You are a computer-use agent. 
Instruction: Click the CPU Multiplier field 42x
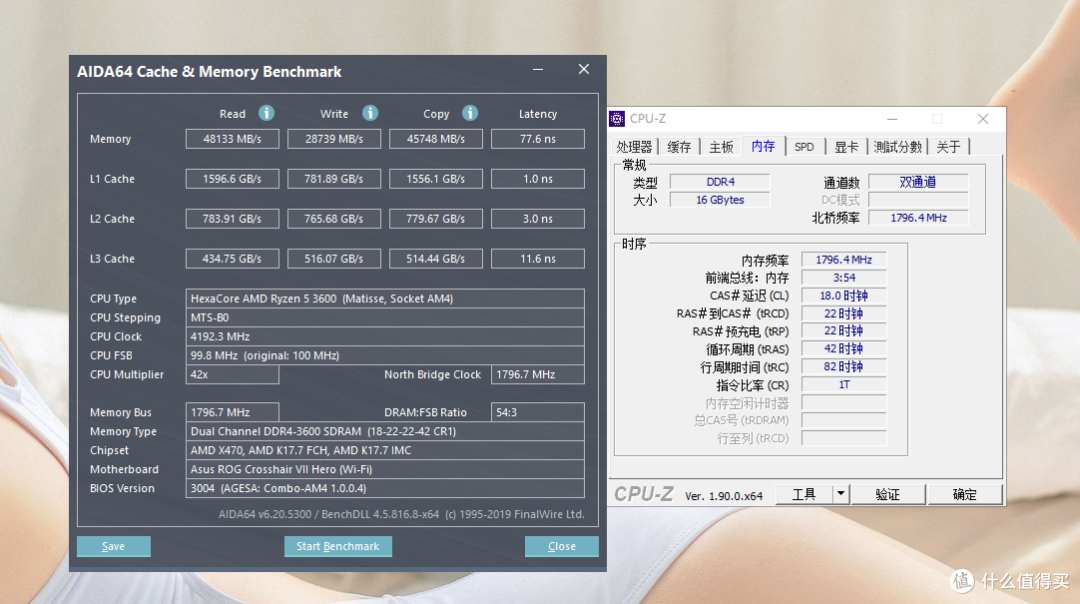coord(232,374)
